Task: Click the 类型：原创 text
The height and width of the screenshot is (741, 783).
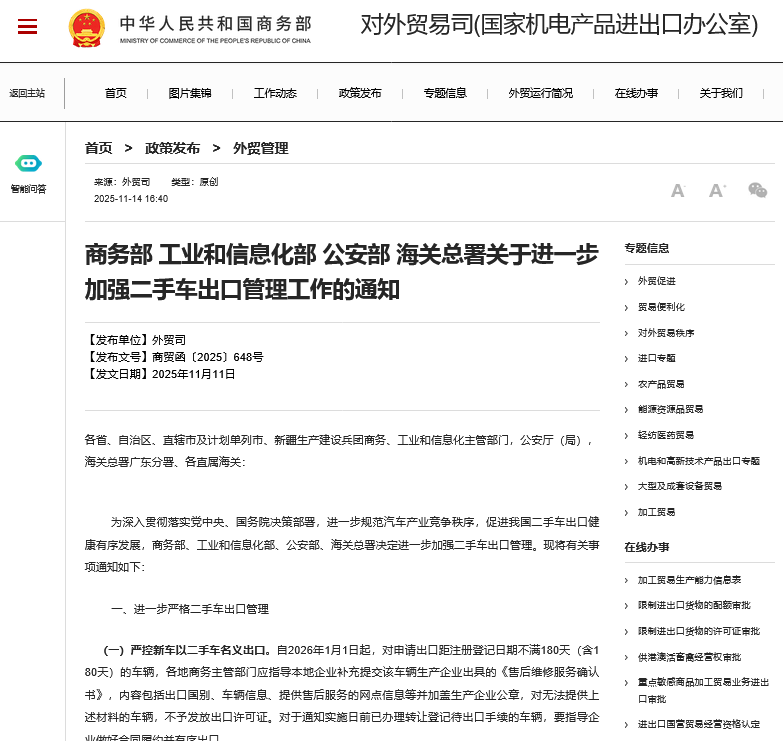Action: point(195,182)
